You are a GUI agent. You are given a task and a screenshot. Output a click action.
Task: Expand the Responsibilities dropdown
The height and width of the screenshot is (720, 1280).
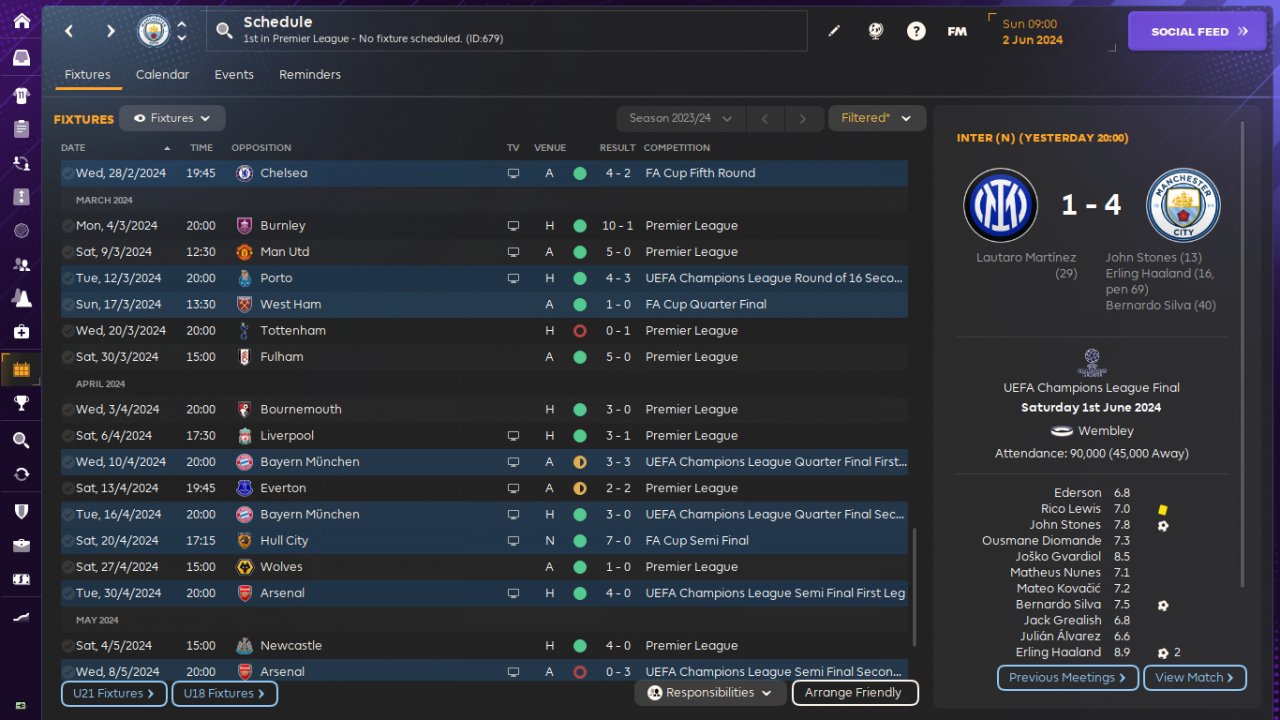pyautogui.click(x=710, y=693)
